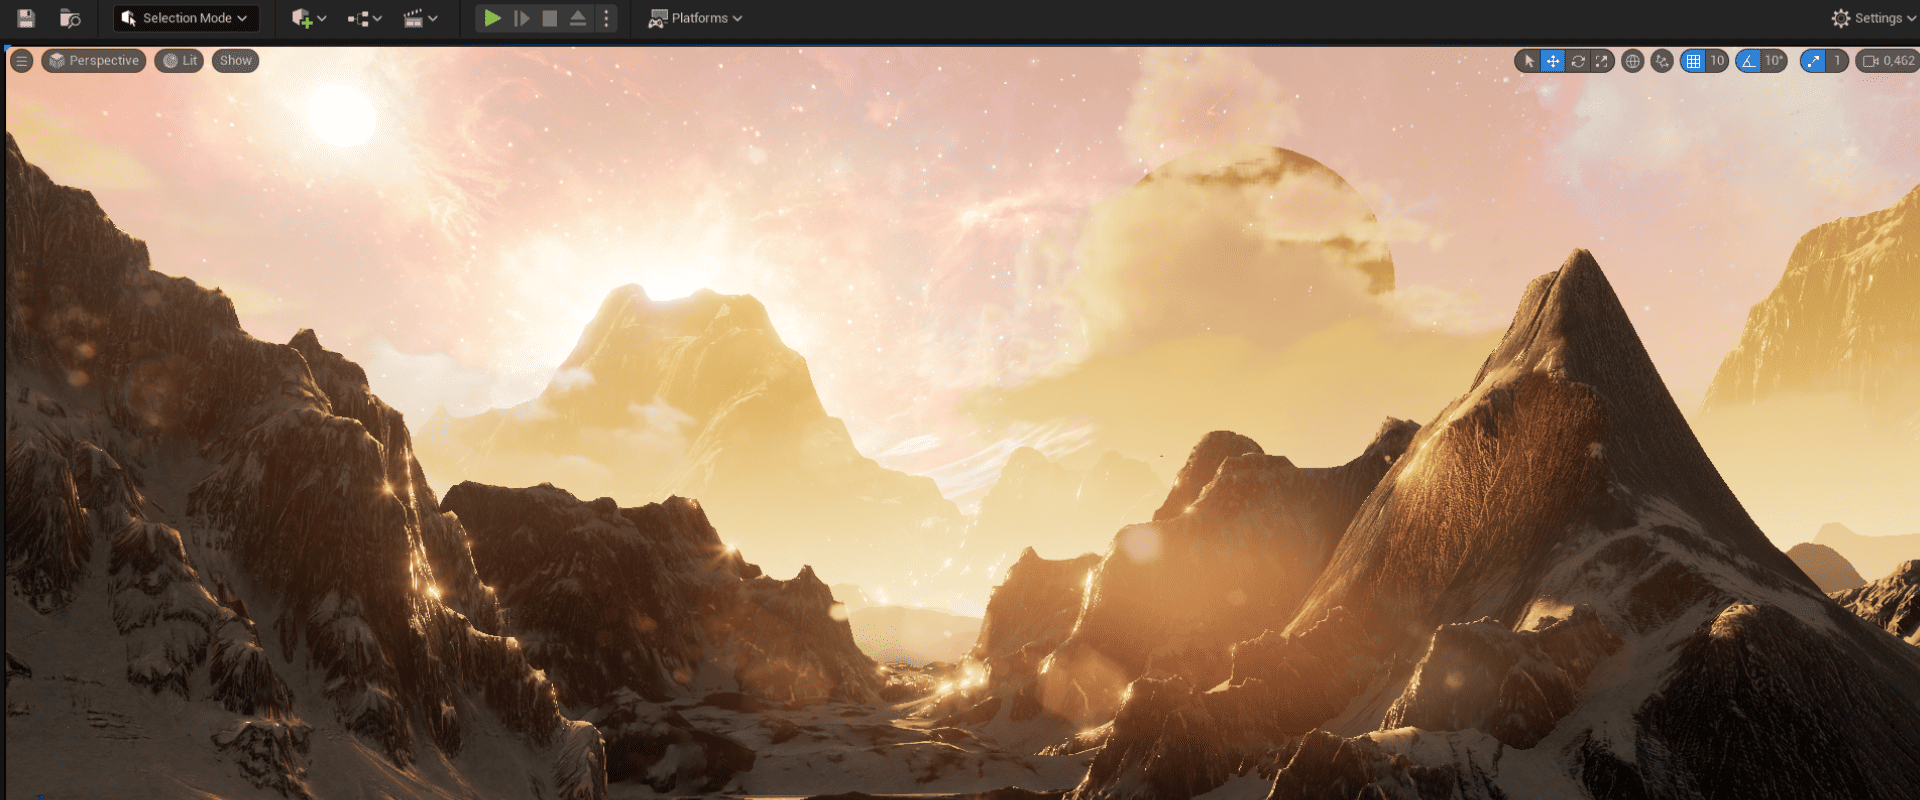Click the Browse content icon next to Save

[69, 18]
